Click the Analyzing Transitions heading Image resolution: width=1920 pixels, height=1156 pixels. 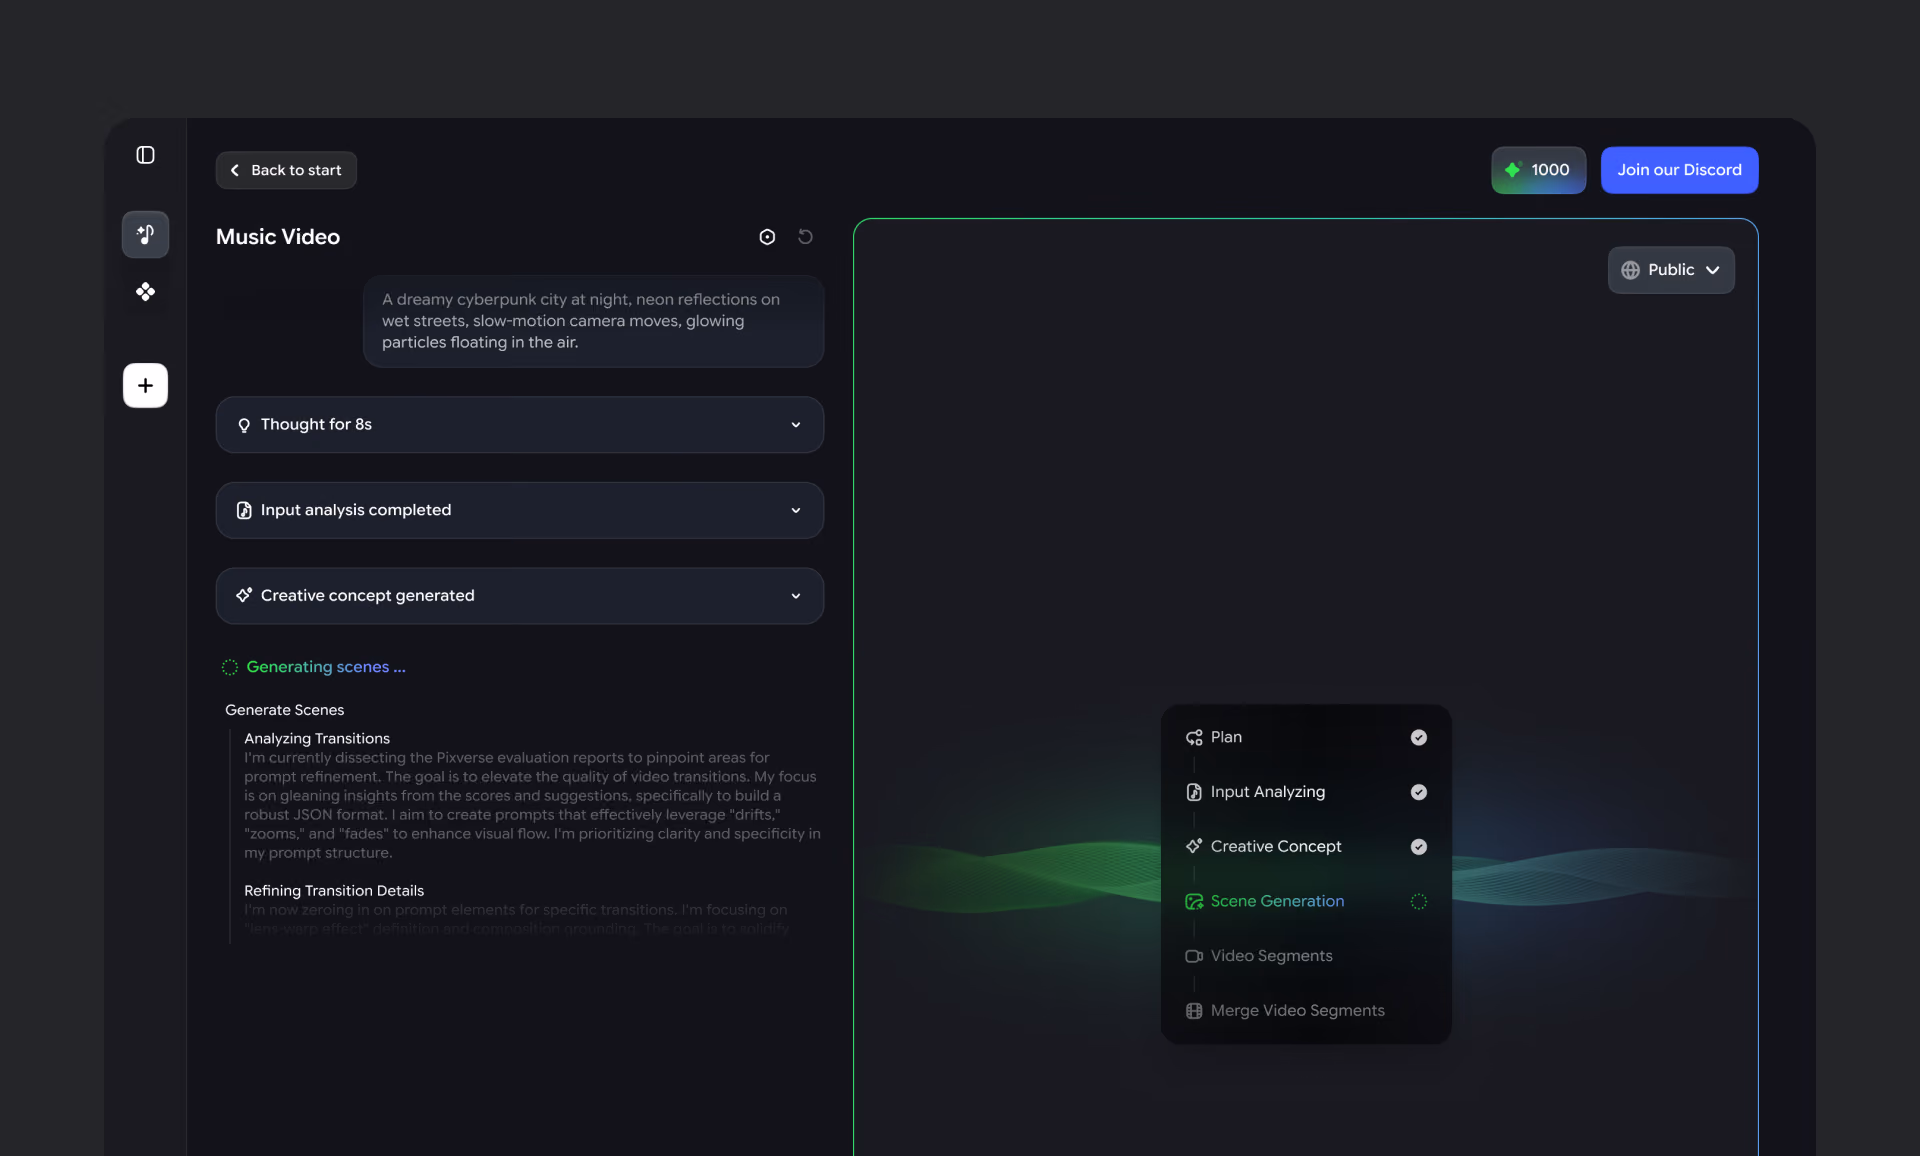point(317,739)
